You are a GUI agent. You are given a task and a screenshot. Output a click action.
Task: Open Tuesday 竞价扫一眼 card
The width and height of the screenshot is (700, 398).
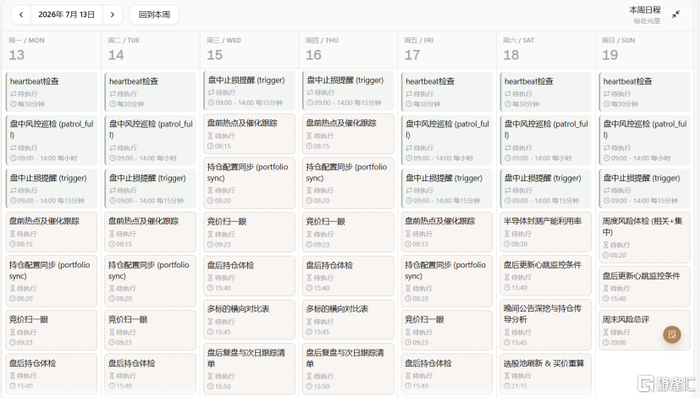tap(150, 330)
